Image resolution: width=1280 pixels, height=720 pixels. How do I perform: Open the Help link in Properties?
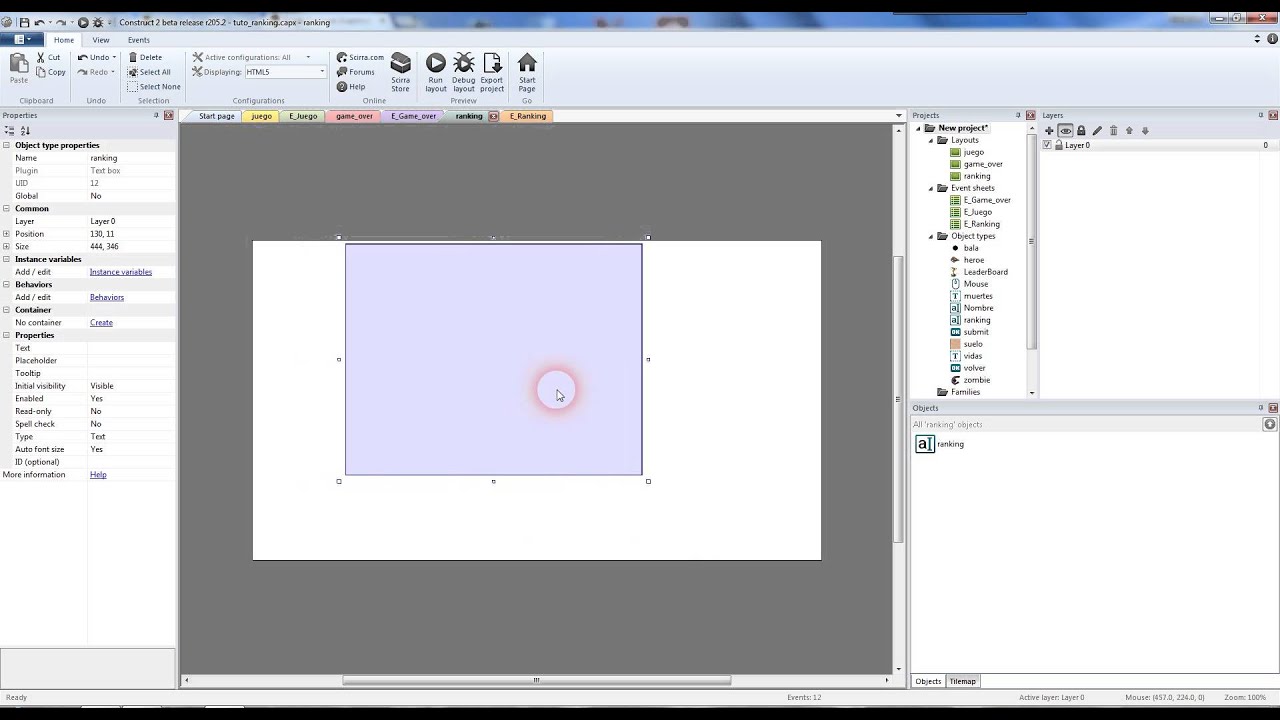tap(98, 475)
